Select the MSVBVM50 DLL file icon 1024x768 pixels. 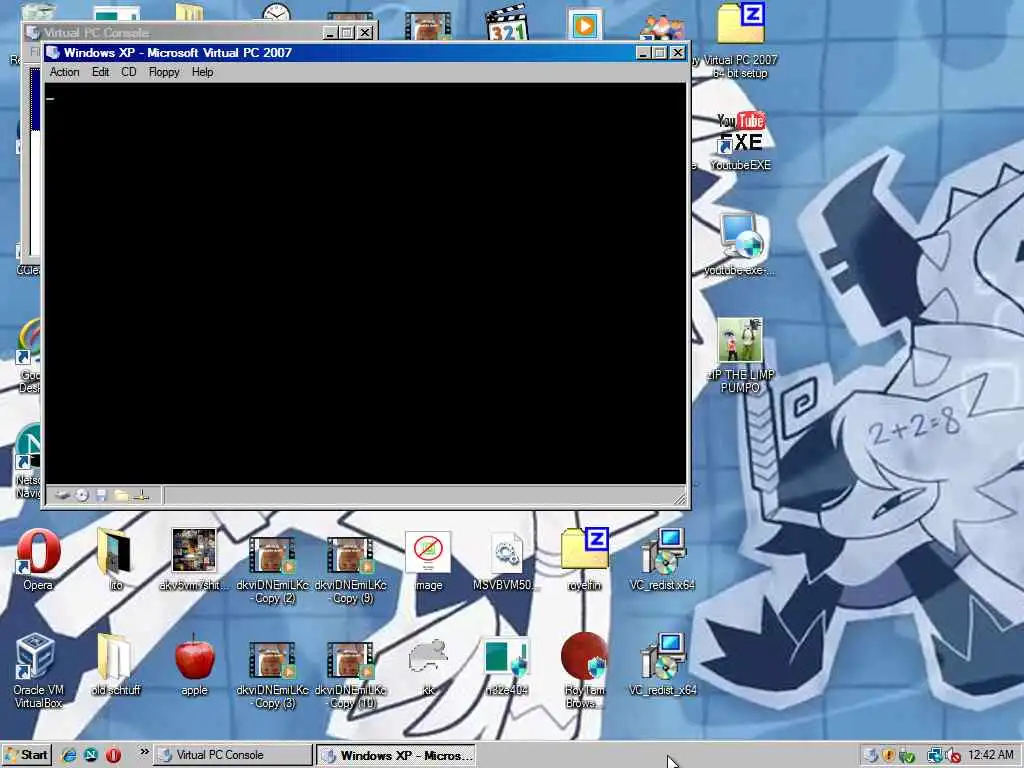click(x=506, y=560)
